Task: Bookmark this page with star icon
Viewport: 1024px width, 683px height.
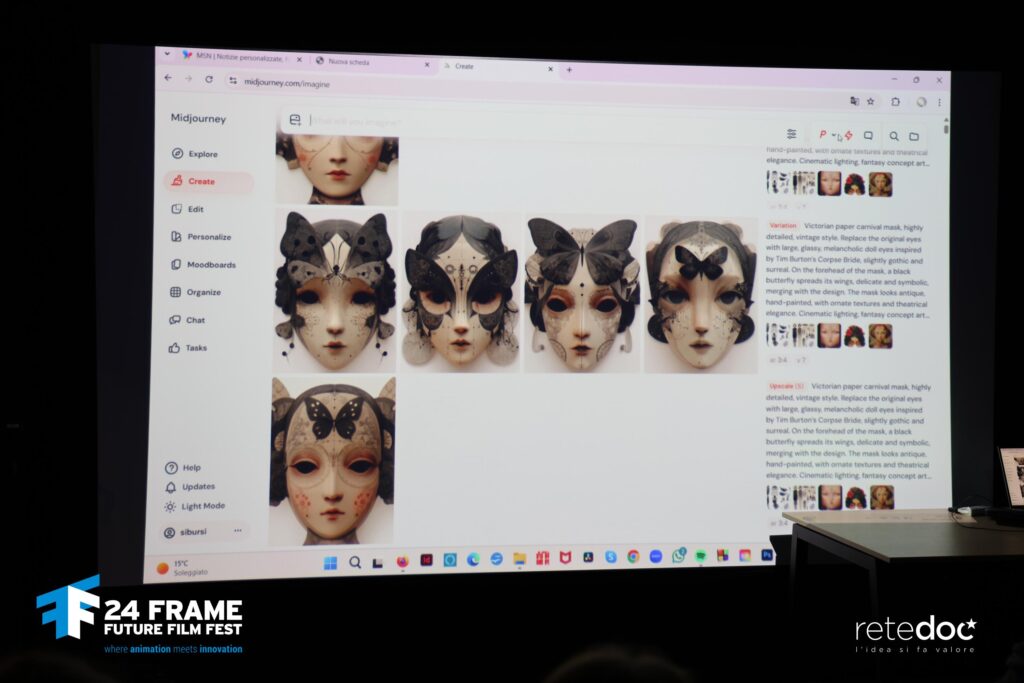Action: tap(871, 101)
